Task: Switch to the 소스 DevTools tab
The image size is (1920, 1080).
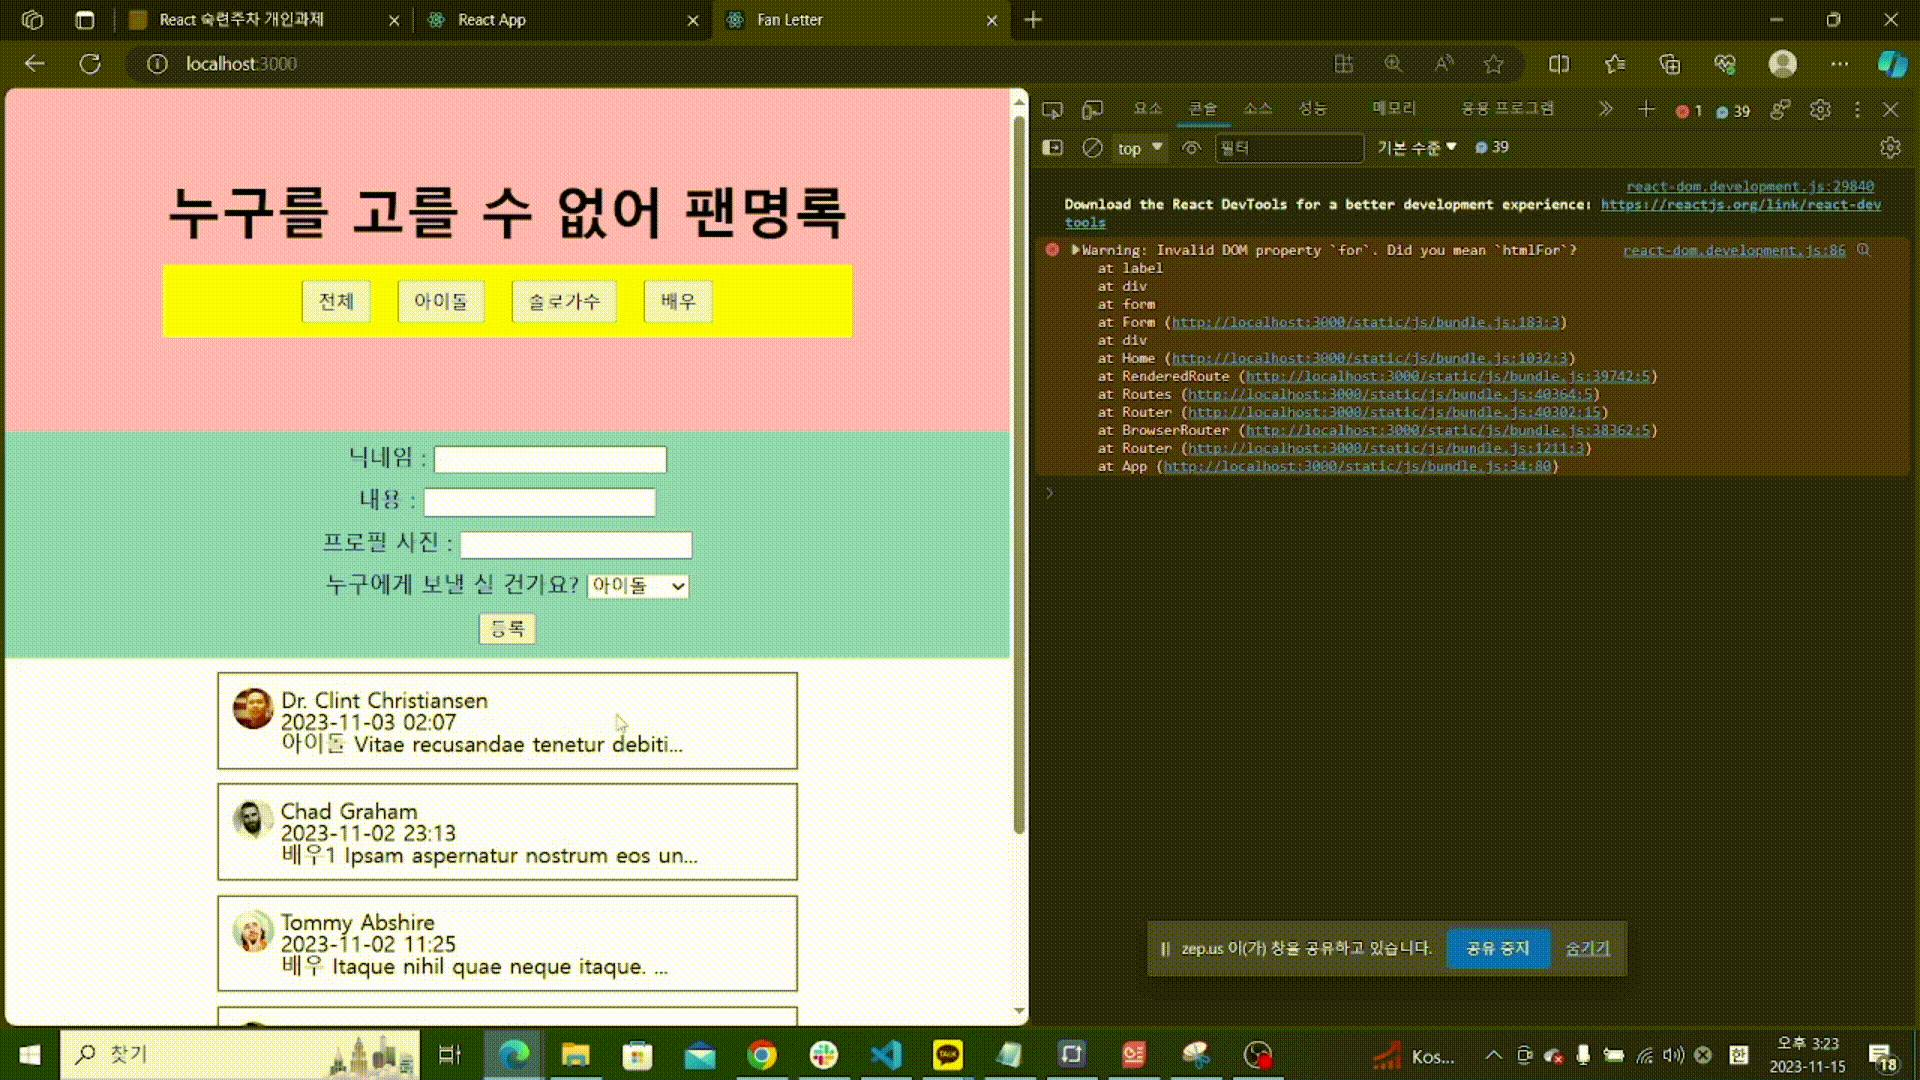Action: [1257, 109]
